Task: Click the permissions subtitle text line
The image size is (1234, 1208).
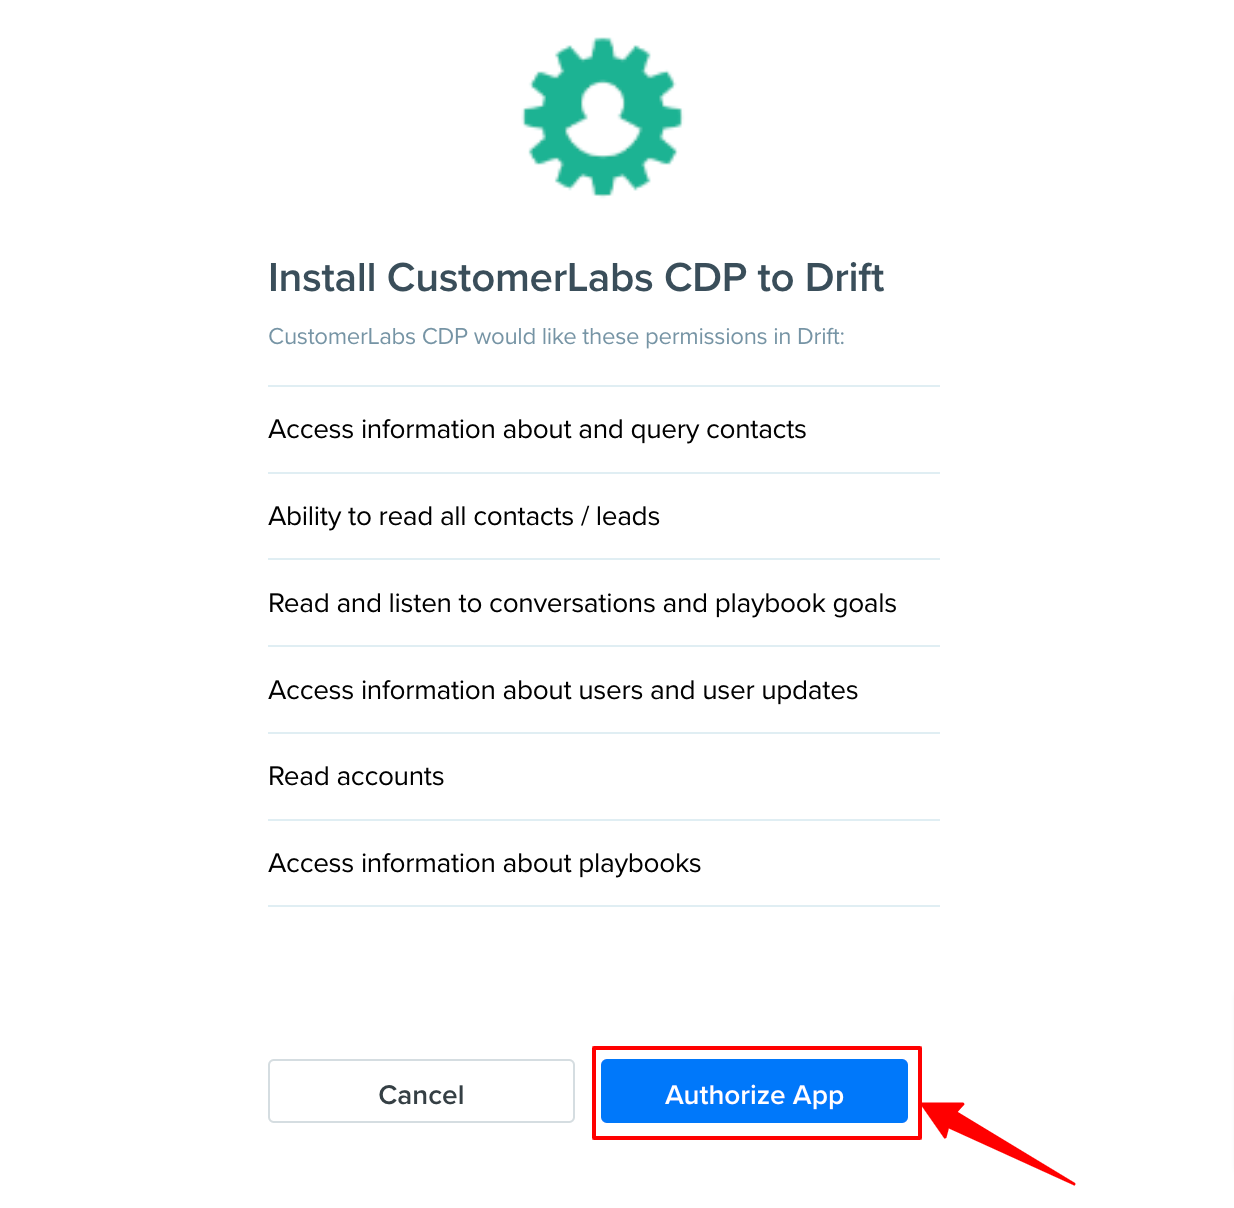Action: (x=556, y=336)
